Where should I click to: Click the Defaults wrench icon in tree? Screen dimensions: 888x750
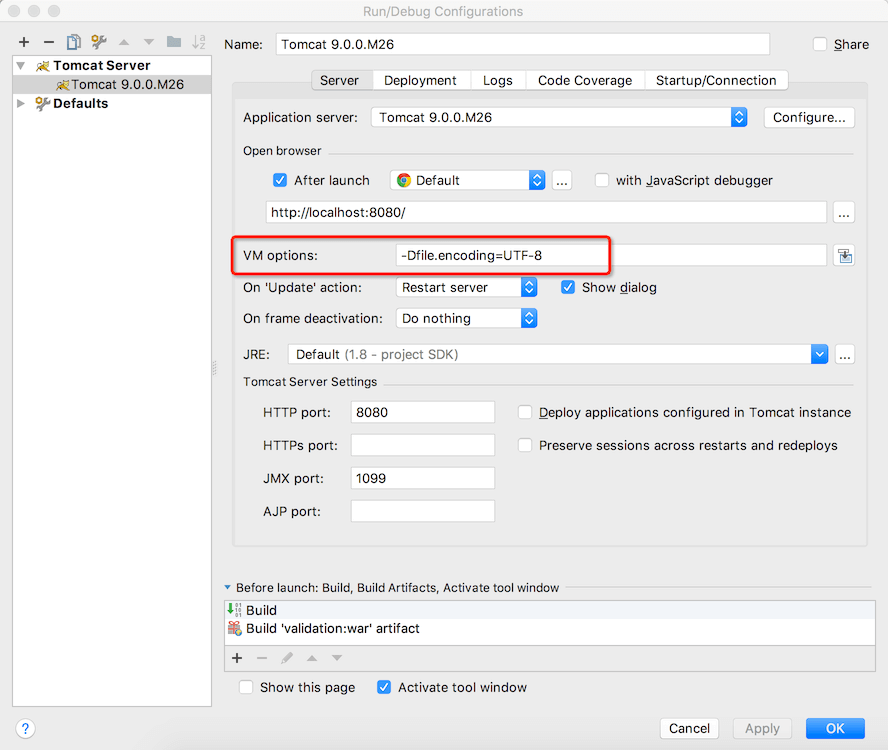[x=42, y=103]
